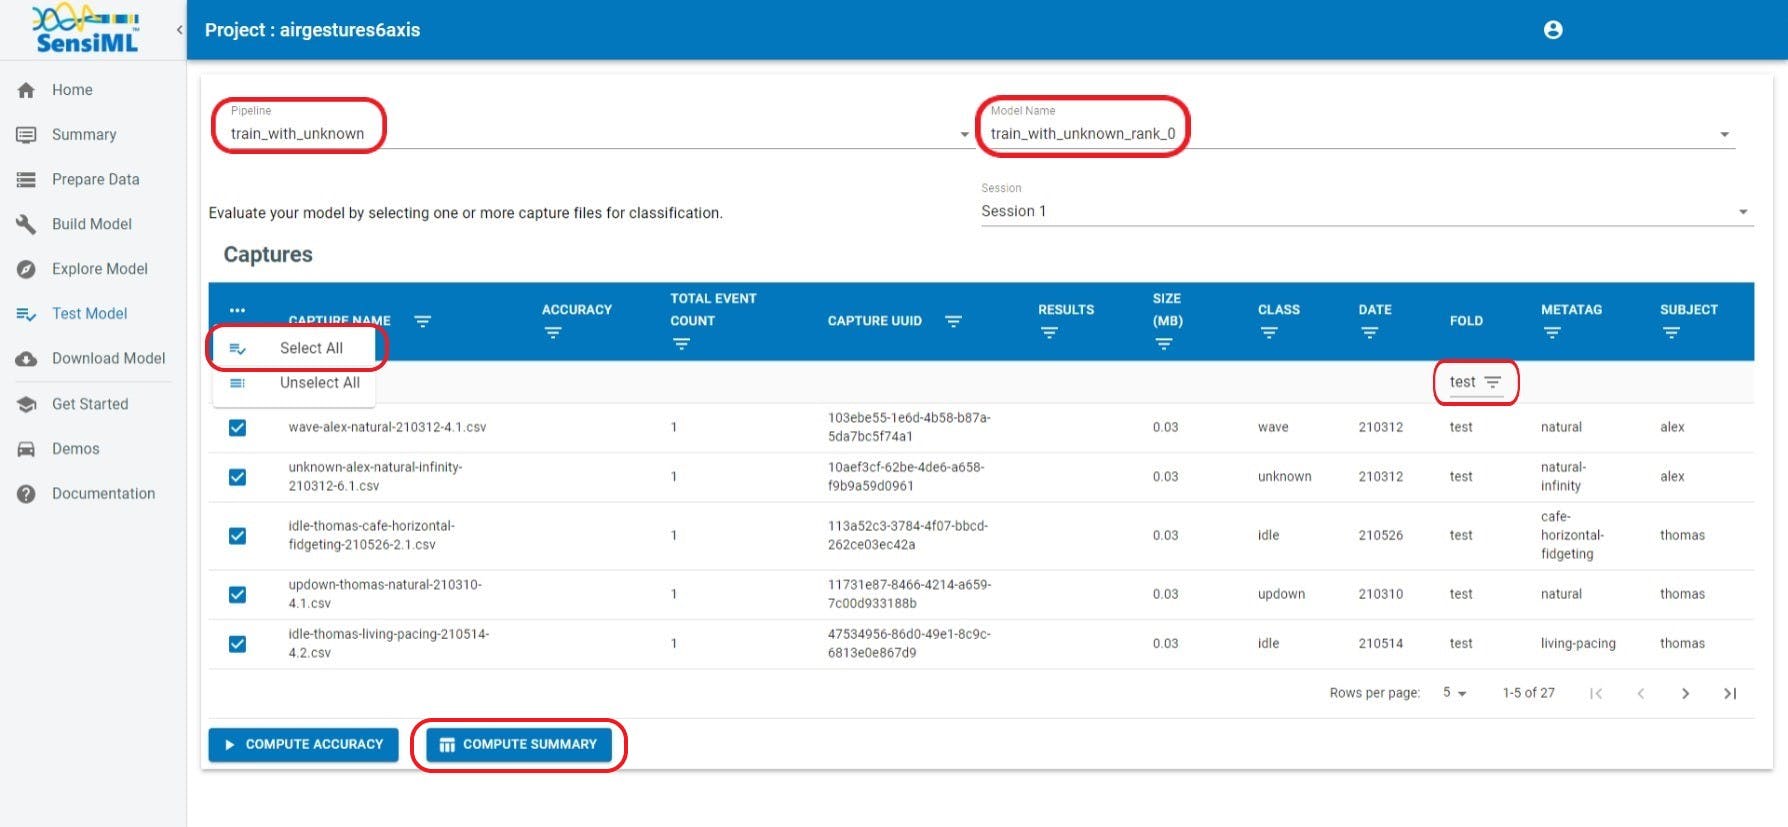
Task: Filter by Capture Name column
Action: [423, 321]
